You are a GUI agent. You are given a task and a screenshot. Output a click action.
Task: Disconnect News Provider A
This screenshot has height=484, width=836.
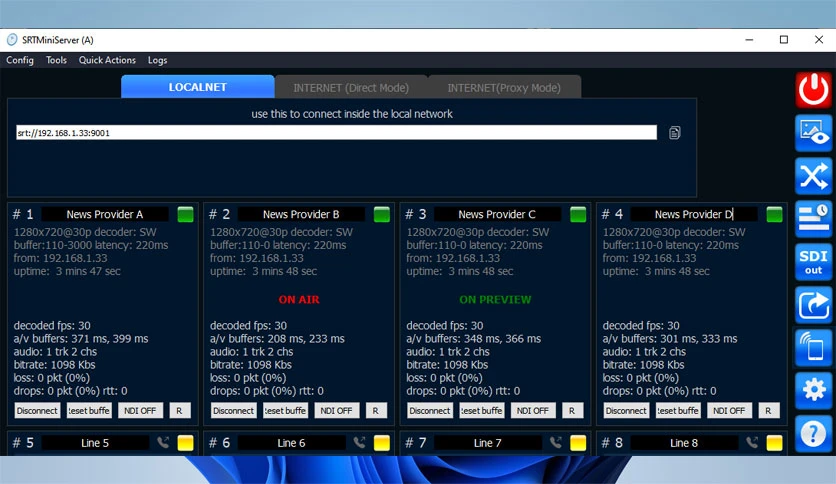(x=37, y=410)
